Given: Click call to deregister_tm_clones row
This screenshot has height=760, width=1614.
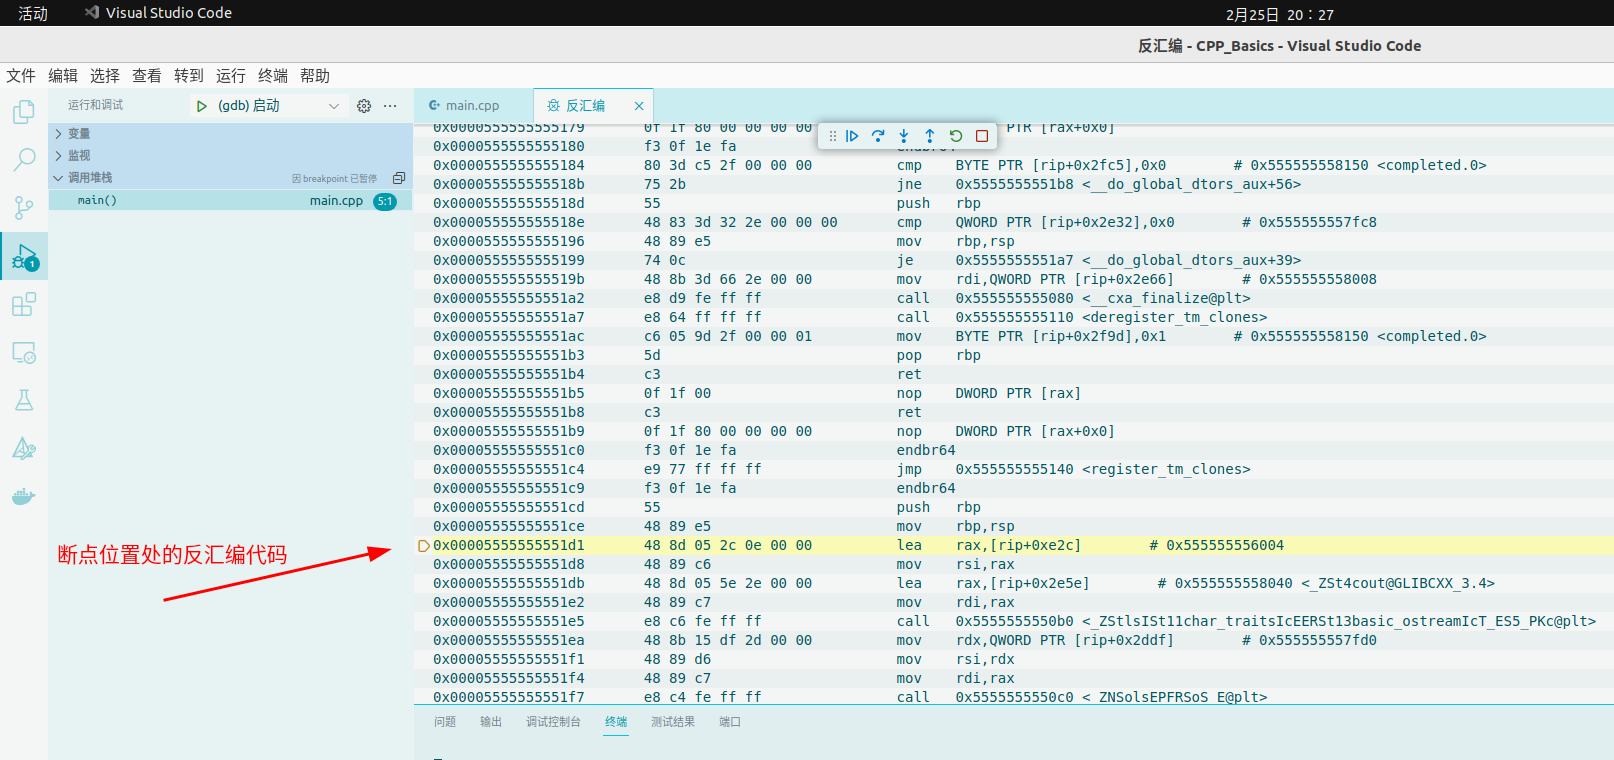Looking at the screenshot, I should 1014,318.
